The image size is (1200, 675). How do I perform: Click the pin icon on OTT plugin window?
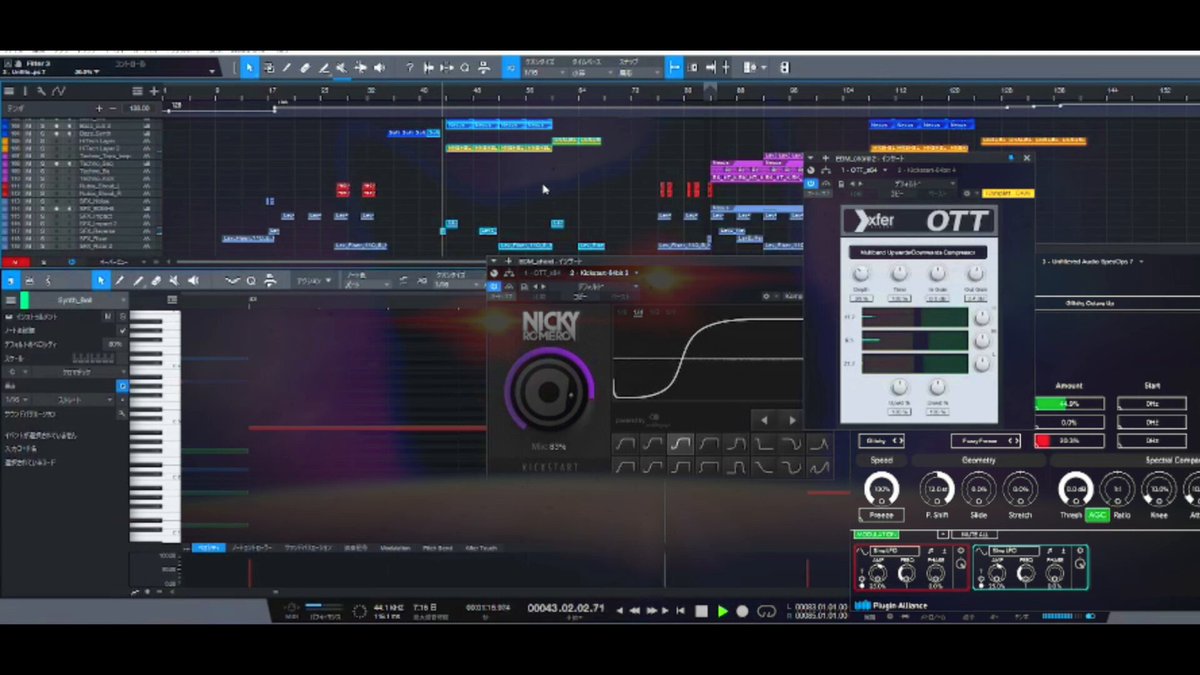[1012, 157]
